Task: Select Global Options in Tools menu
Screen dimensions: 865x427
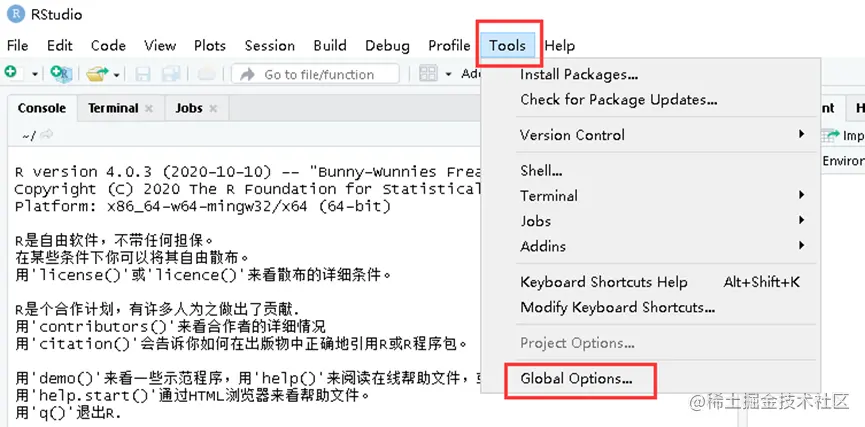Action: pos(576,379)
